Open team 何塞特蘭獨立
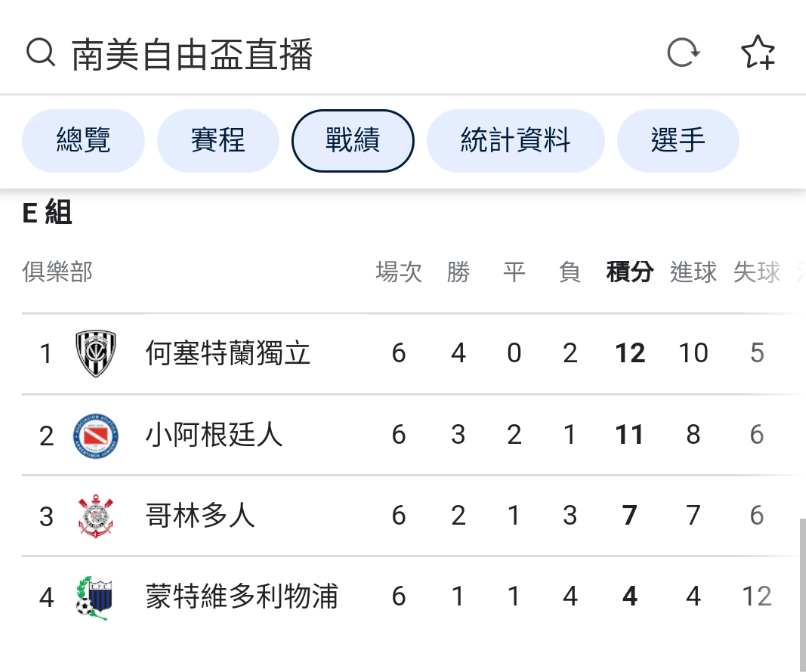 tap(228, 353)
